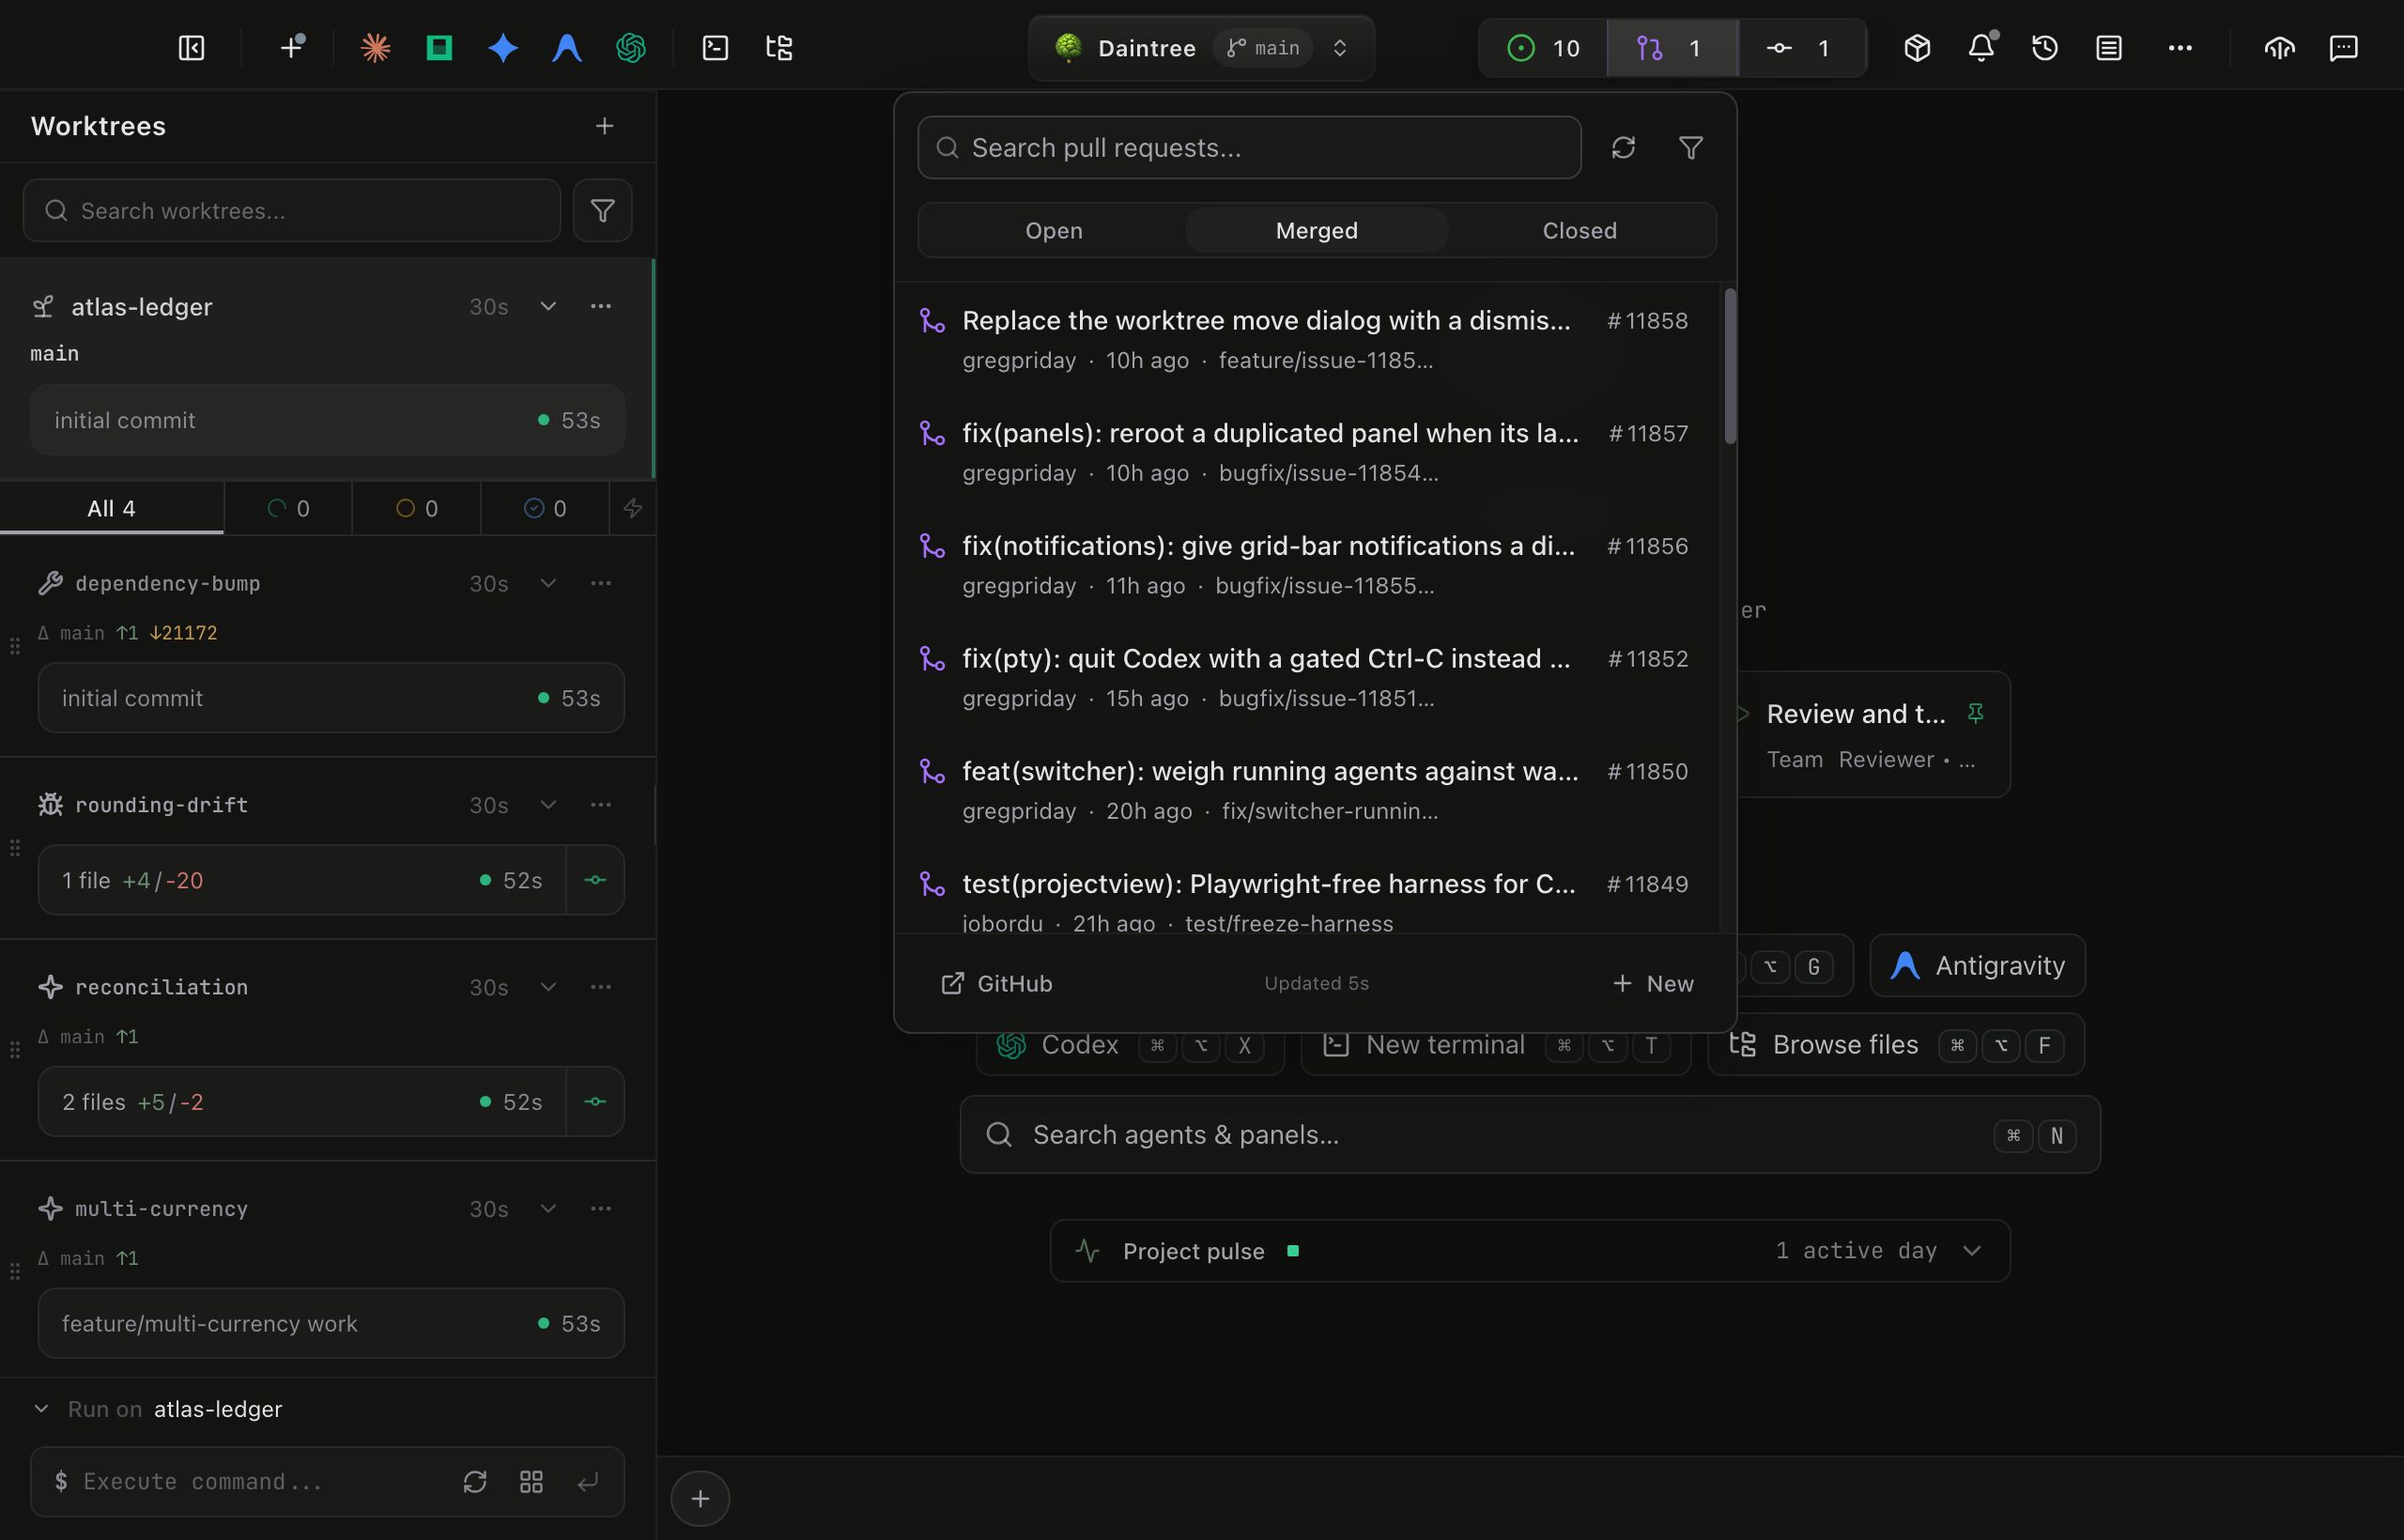Open file browser icon in top toolbar
The width and height of the screenshot is (2404, 1540).
point(779,48)
